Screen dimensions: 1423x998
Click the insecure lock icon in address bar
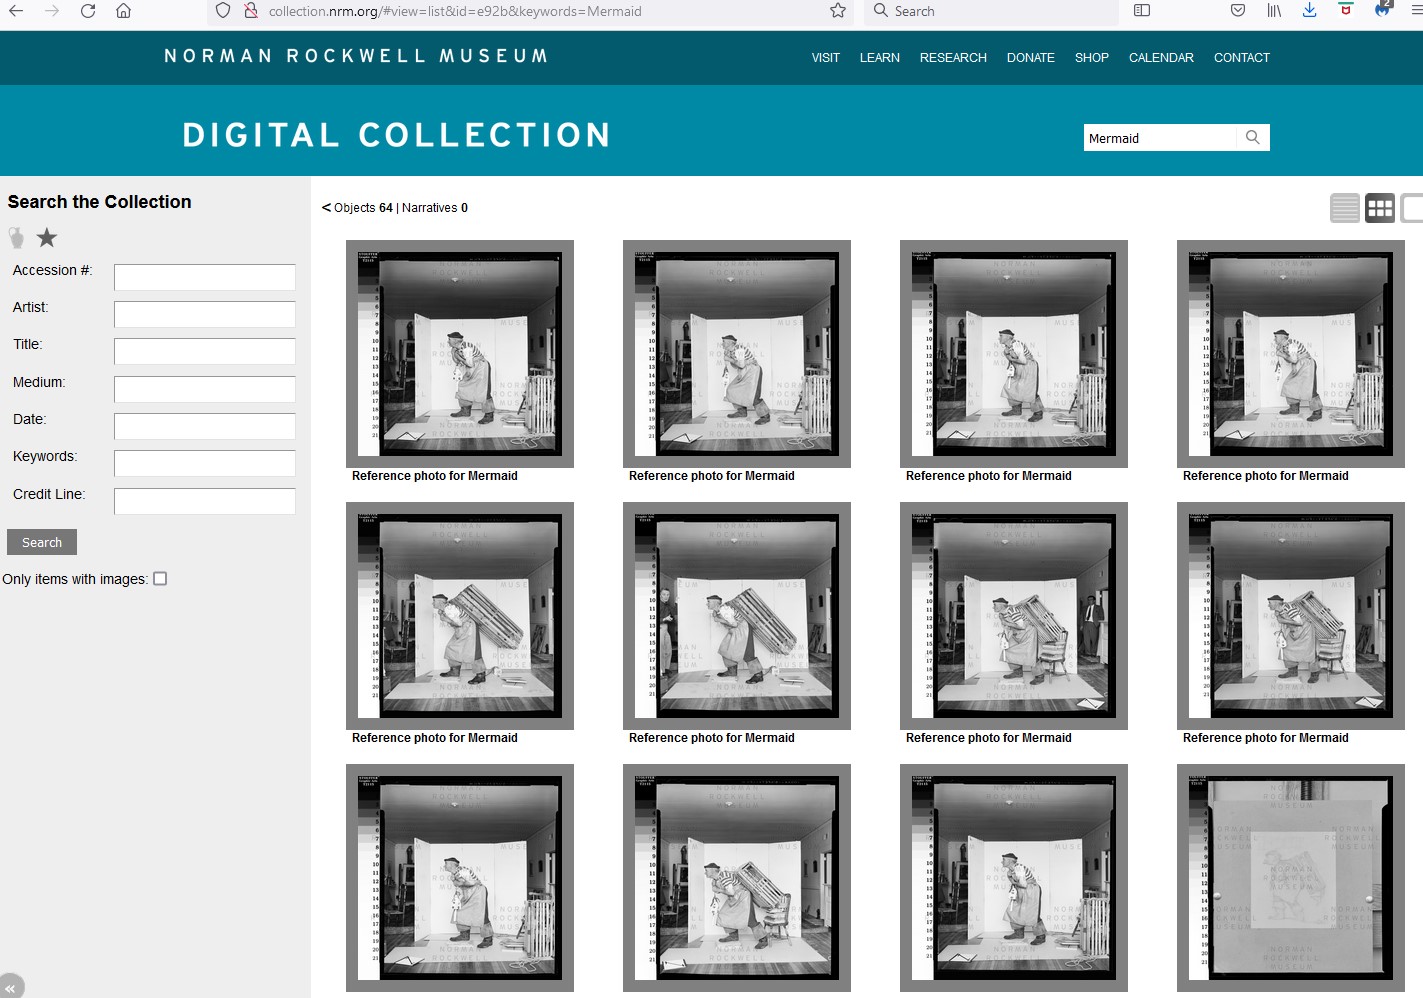(251, 11)
